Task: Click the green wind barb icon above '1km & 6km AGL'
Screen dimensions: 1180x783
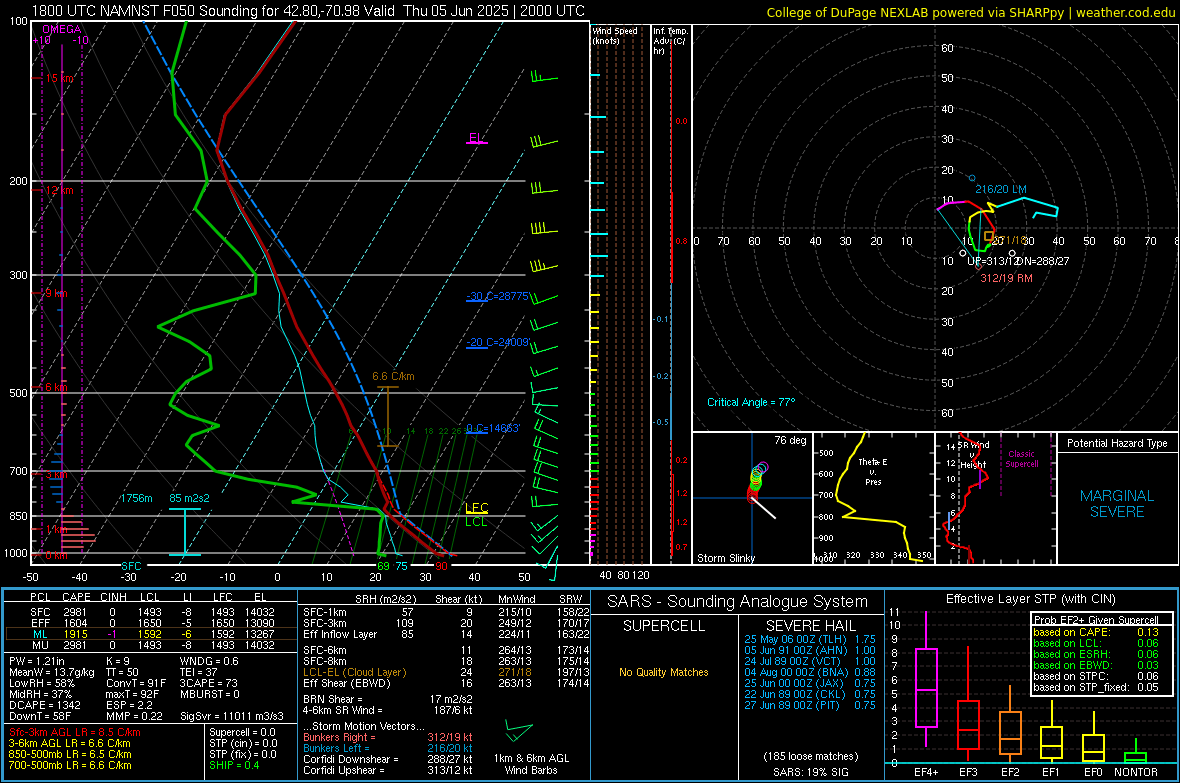Action: coord(520,730)
